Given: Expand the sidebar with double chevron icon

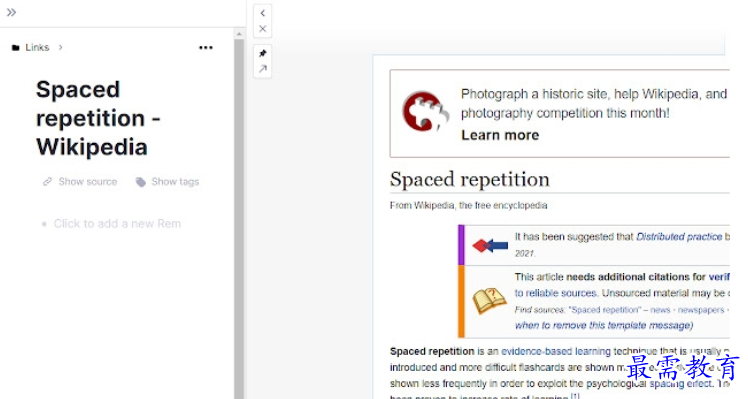Looking at the screenshot, I should pos(11,12).
